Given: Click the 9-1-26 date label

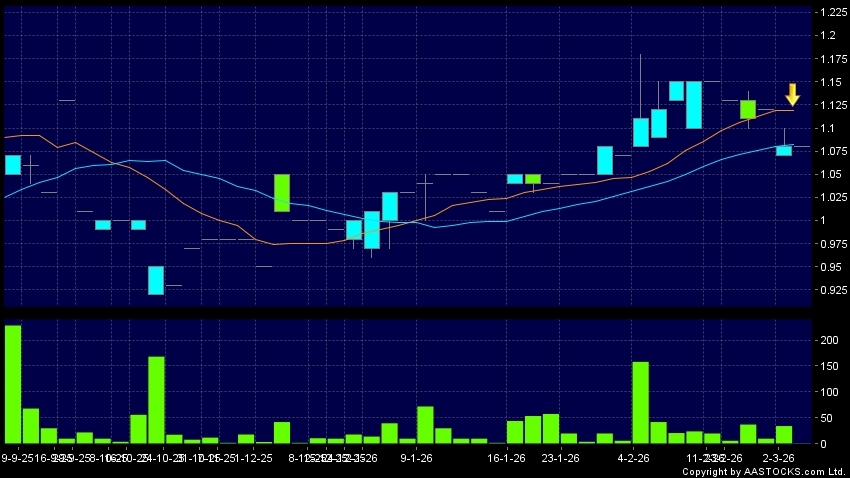Looking at the screenshot, I should coord(416,458).
